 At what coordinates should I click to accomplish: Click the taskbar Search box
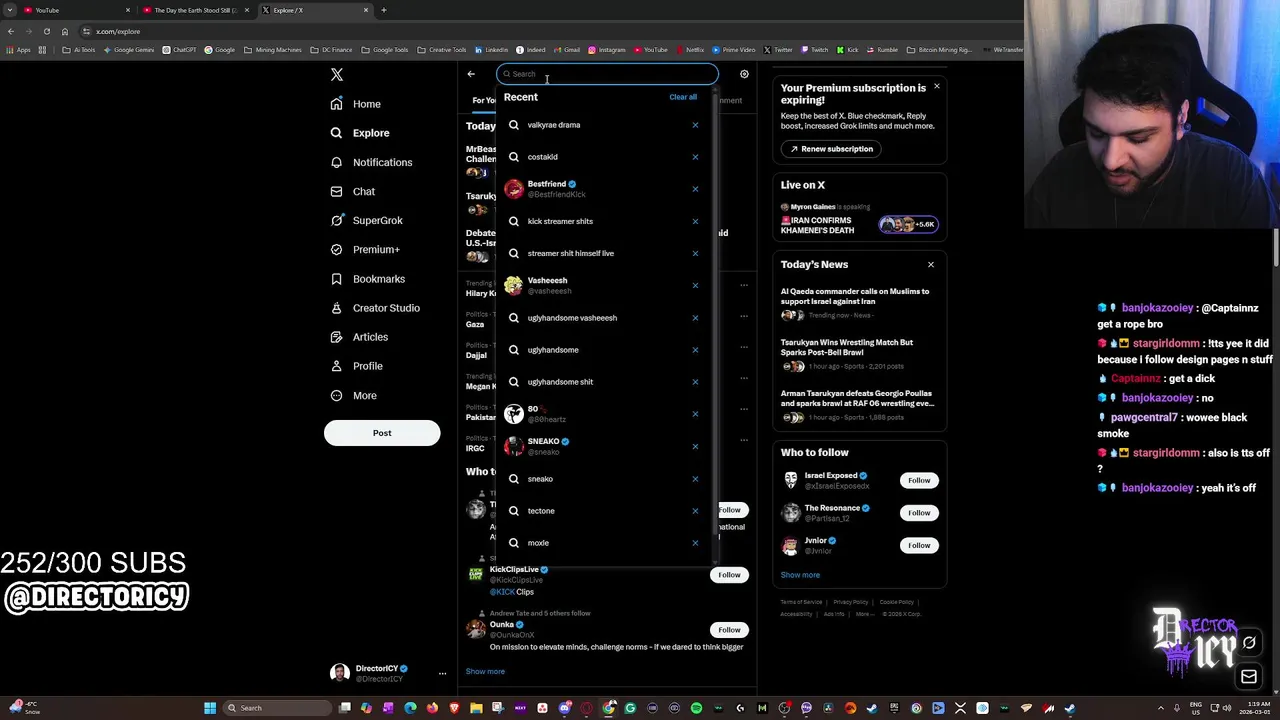[274, 708]
